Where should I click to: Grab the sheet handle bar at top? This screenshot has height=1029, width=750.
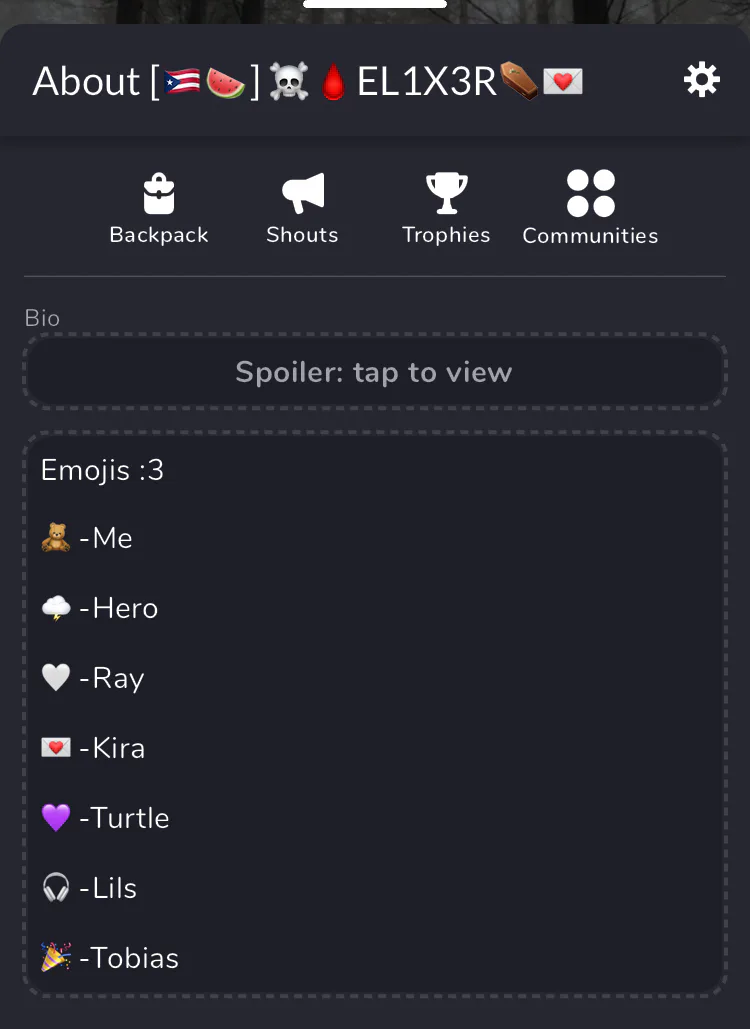[375, 4]
